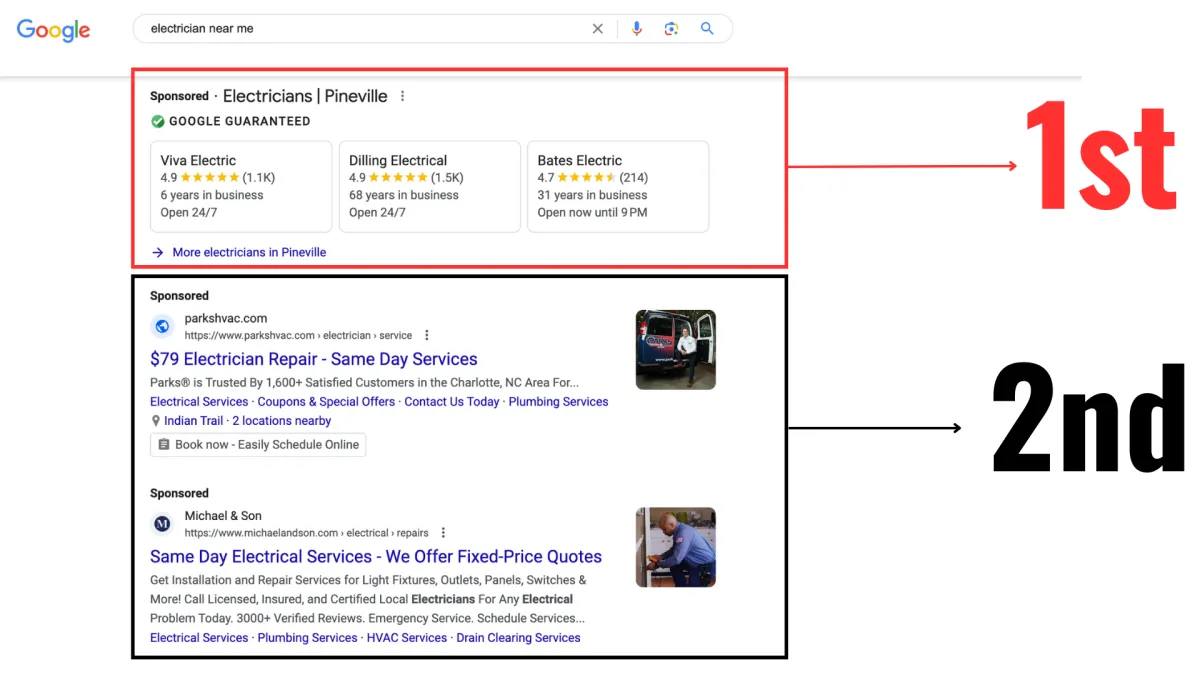Open the Same Day Electrical Services ad headline
This screenshot has height=675, width=1200.
[376, 557]
